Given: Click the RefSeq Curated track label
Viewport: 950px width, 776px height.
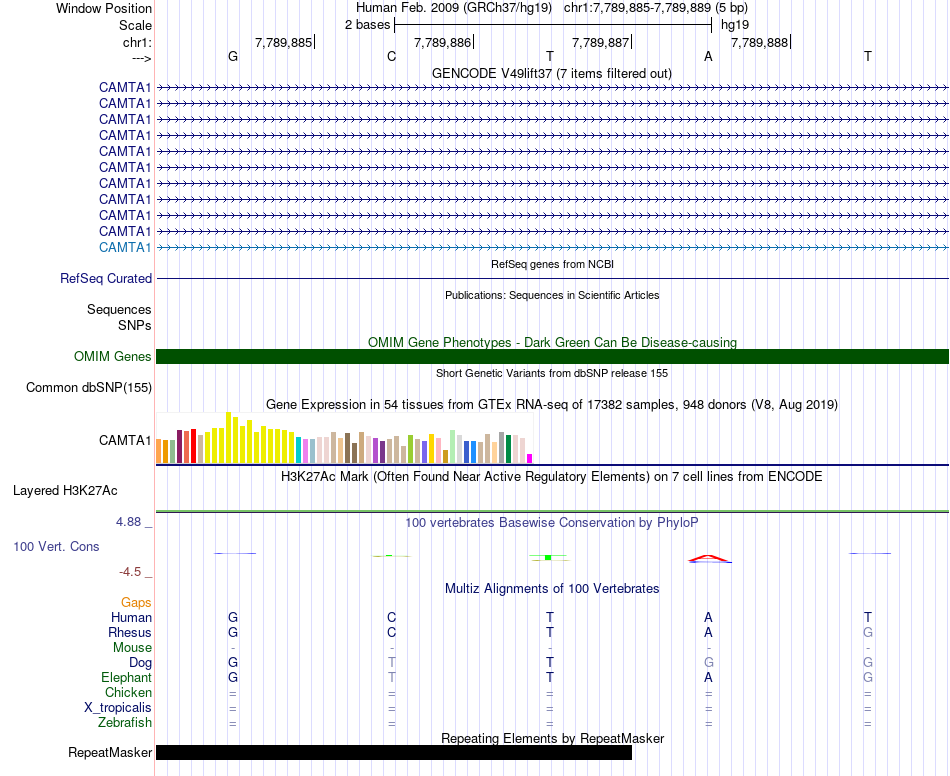Looking at the screenshot, I should click(105, 279).
